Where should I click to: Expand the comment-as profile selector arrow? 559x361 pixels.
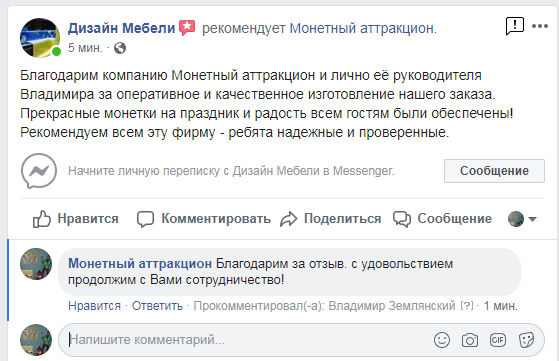click(532, 219)
